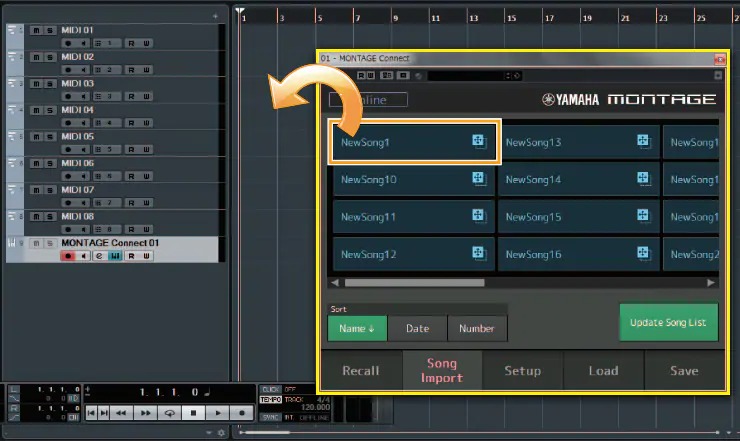Open MIDI 08 channel selector

click(x=106, y=229)
